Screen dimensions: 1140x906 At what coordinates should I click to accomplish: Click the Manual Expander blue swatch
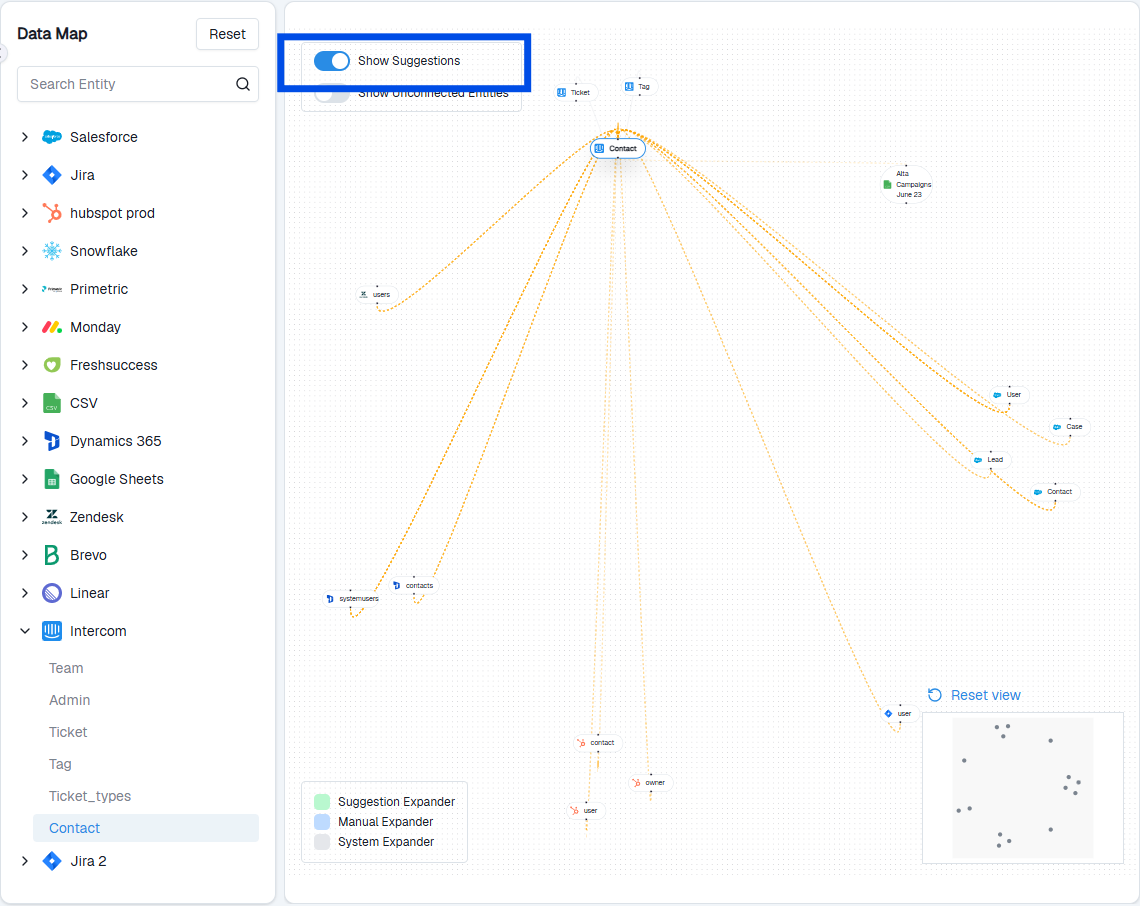pyautogui.click(x=322, y=822)
